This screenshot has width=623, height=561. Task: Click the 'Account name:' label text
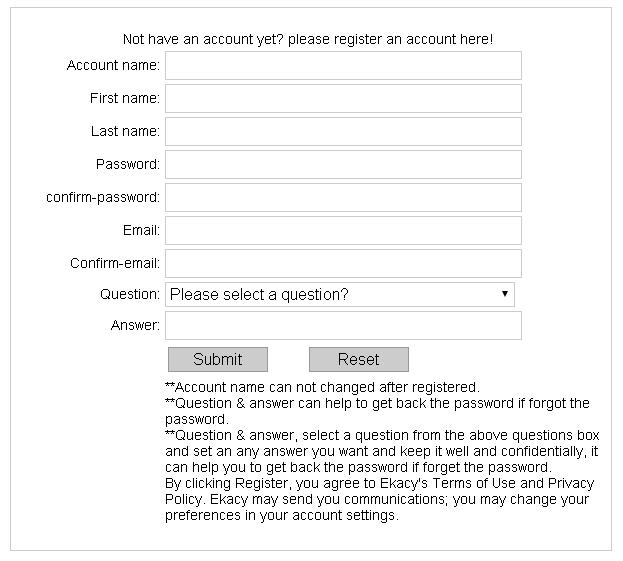click(113, 66)
